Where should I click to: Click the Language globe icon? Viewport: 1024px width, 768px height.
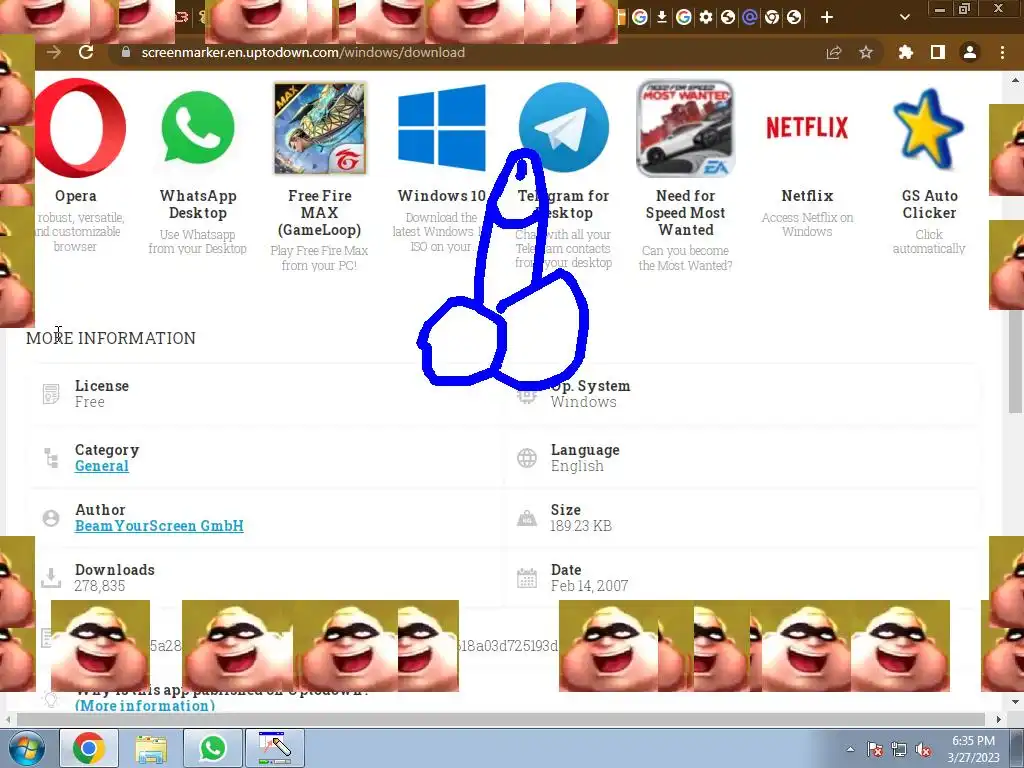pos(527,458)
